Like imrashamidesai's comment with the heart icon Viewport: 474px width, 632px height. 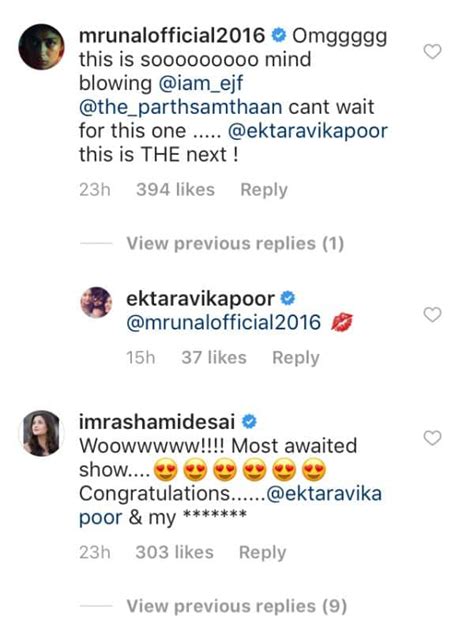coord(432,438)
